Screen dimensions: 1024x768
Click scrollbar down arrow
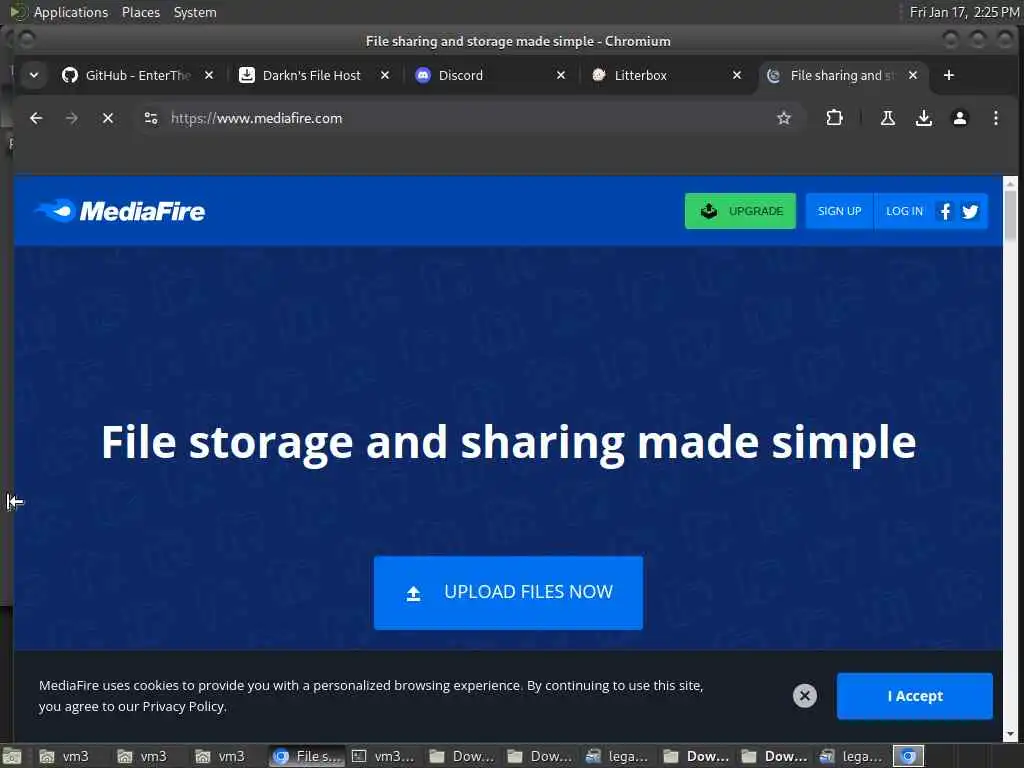tap(1010, 733)
